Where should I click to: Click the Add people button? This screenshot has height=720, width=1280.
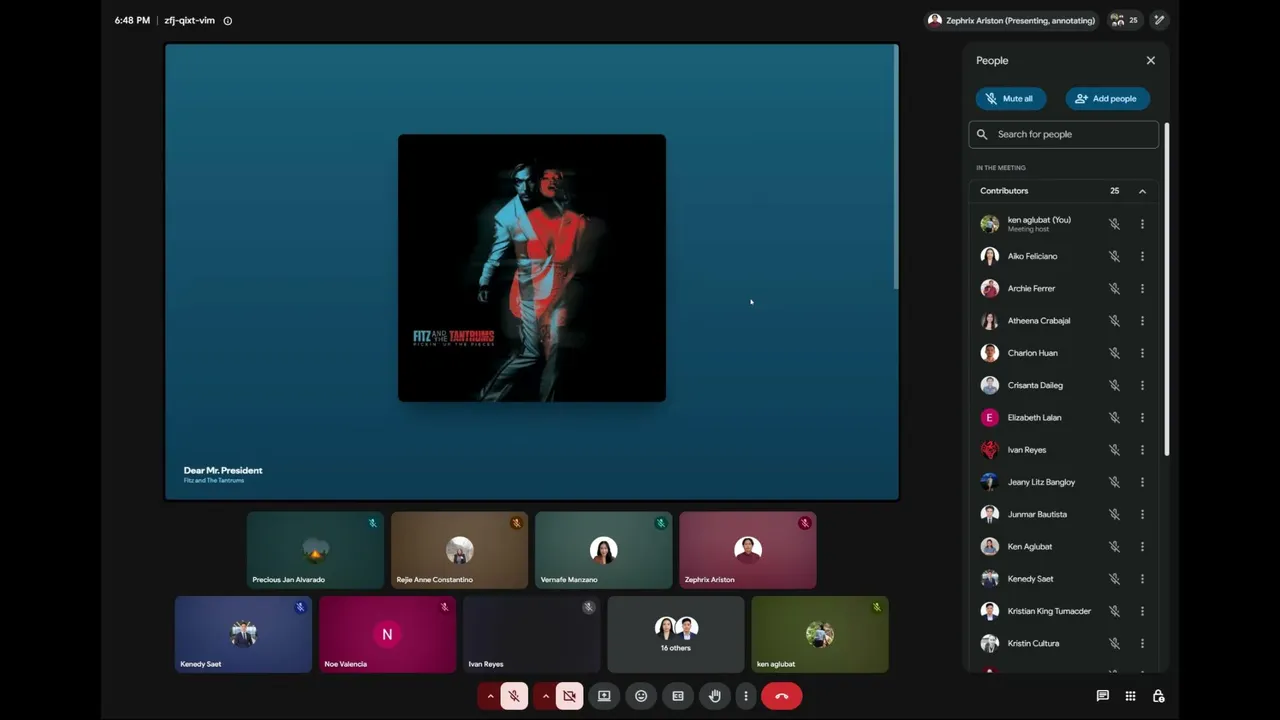pyautogui.click(x=1107, y=98)
